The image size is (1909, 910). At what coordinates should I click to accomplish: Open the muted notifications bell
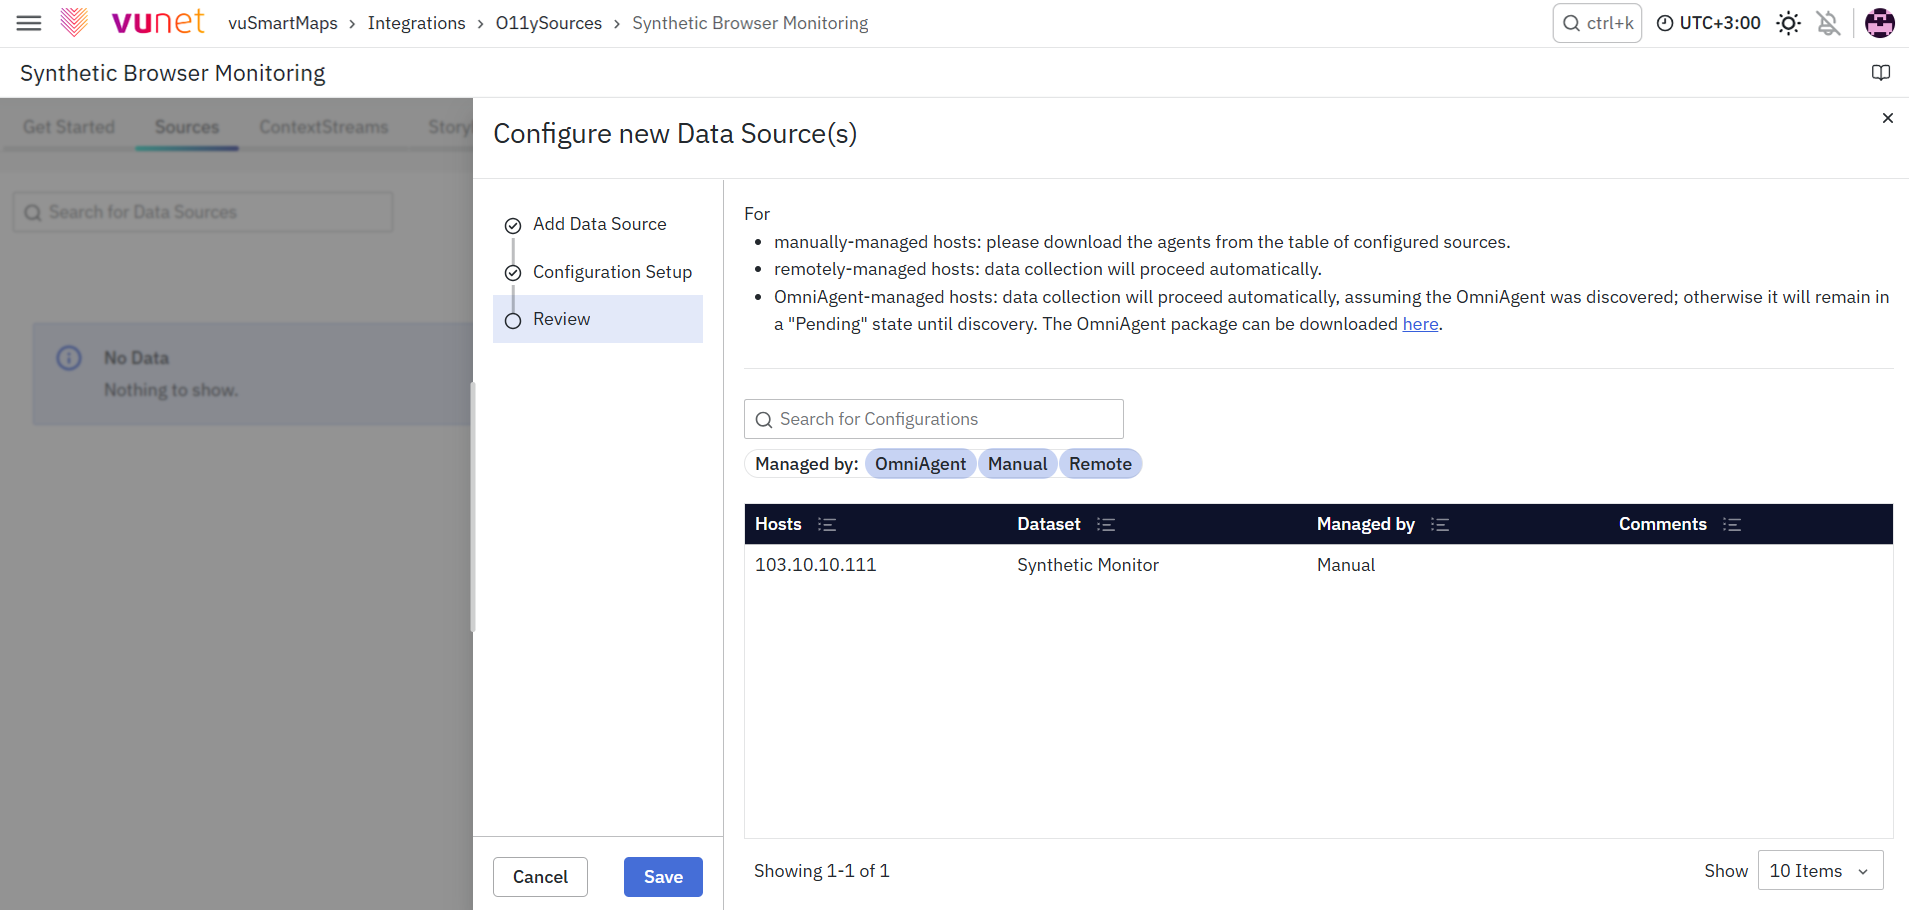(x=1828, y=23)
